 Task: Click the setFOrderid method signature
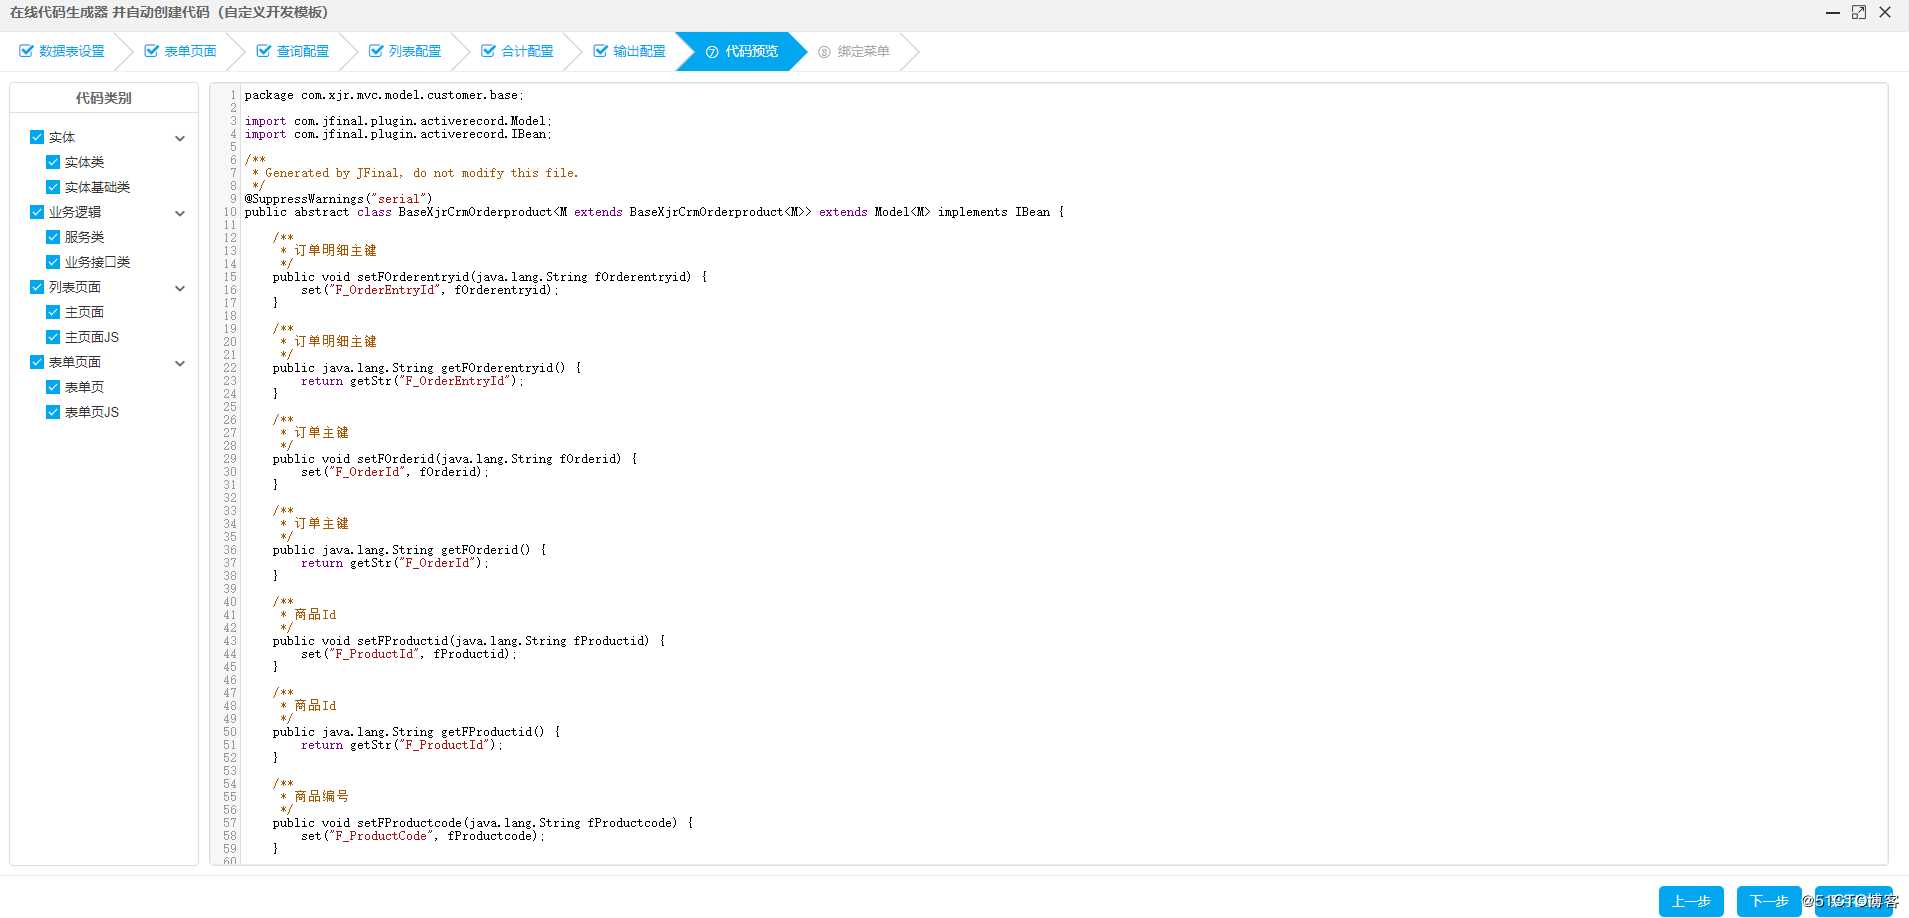(455, 459)
